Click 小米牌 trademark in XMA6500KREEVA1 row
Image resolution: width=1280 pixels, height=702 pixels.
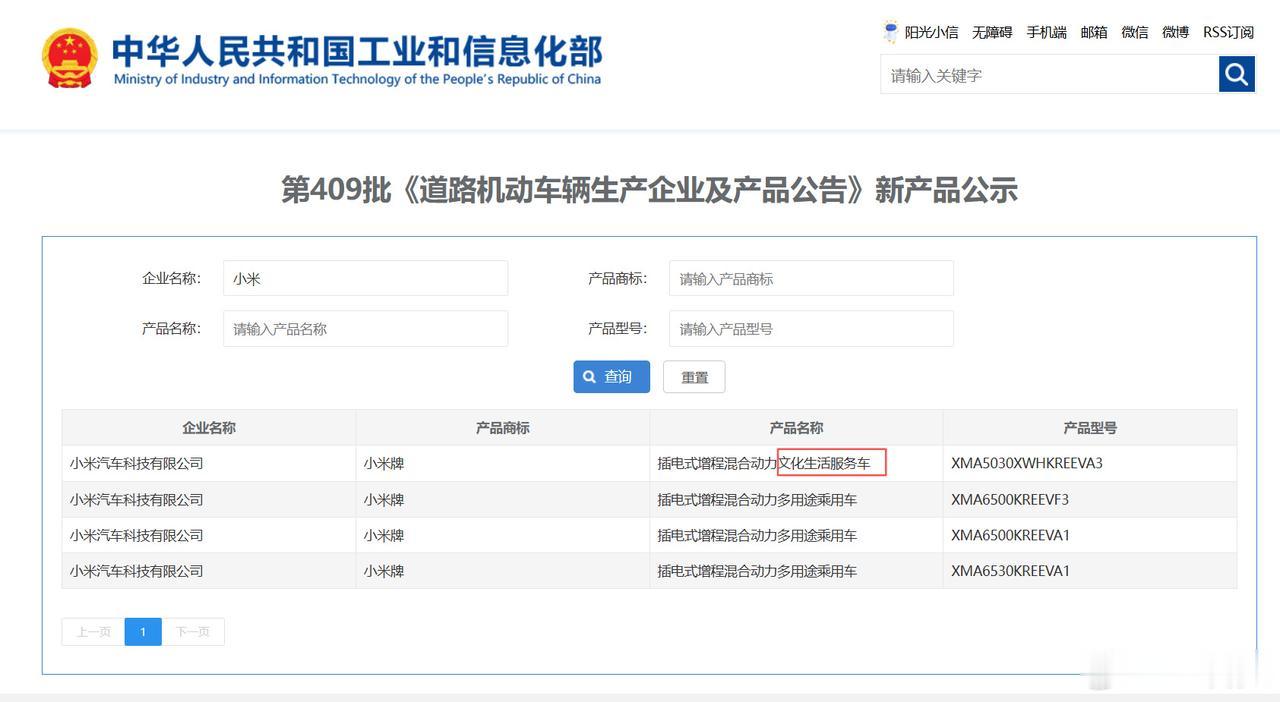[384, 535]
